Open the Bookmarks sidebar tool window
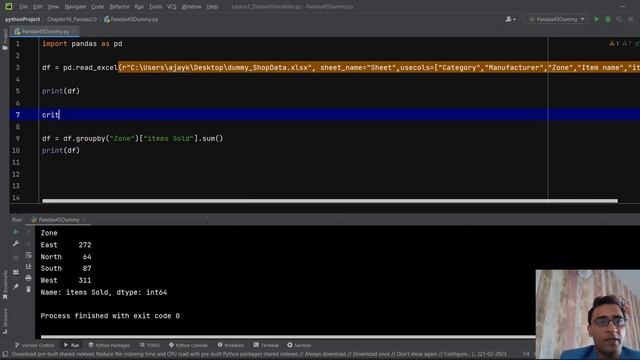Screen dimensions: 640x360 [5, 286]
